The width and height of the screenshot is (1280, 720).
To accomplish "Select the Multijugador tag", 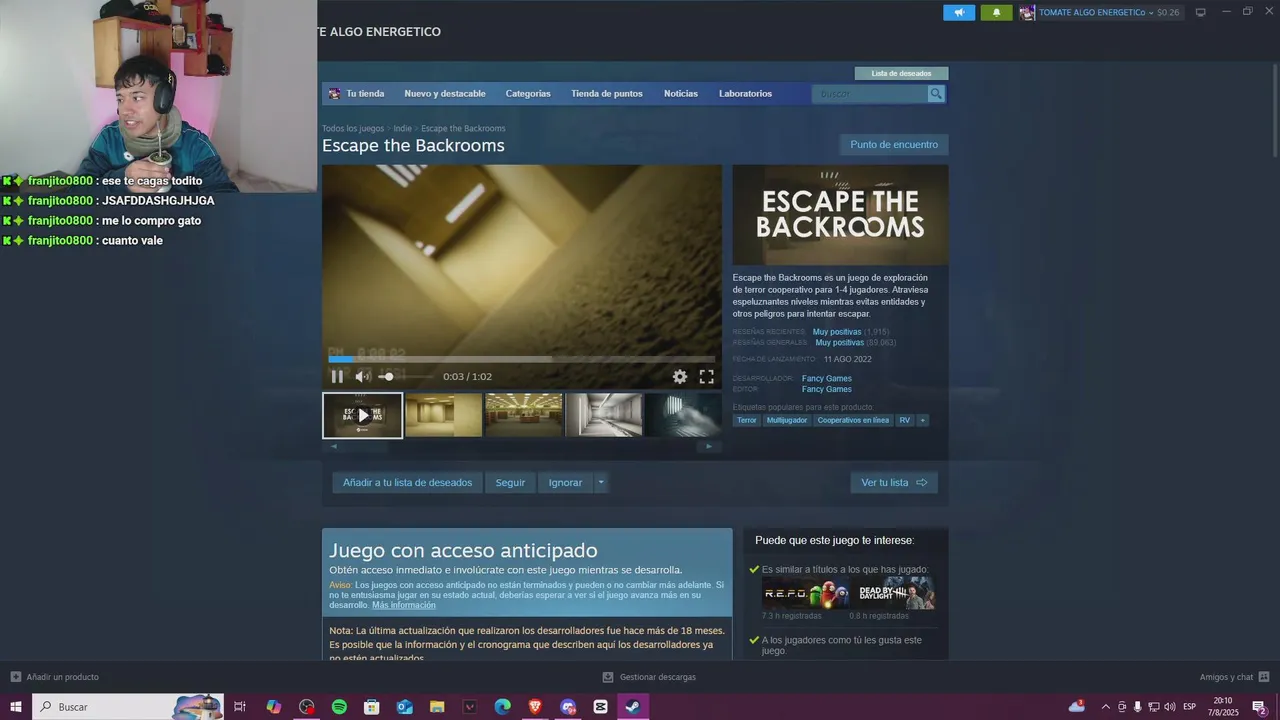I will (x=787, y=420).
